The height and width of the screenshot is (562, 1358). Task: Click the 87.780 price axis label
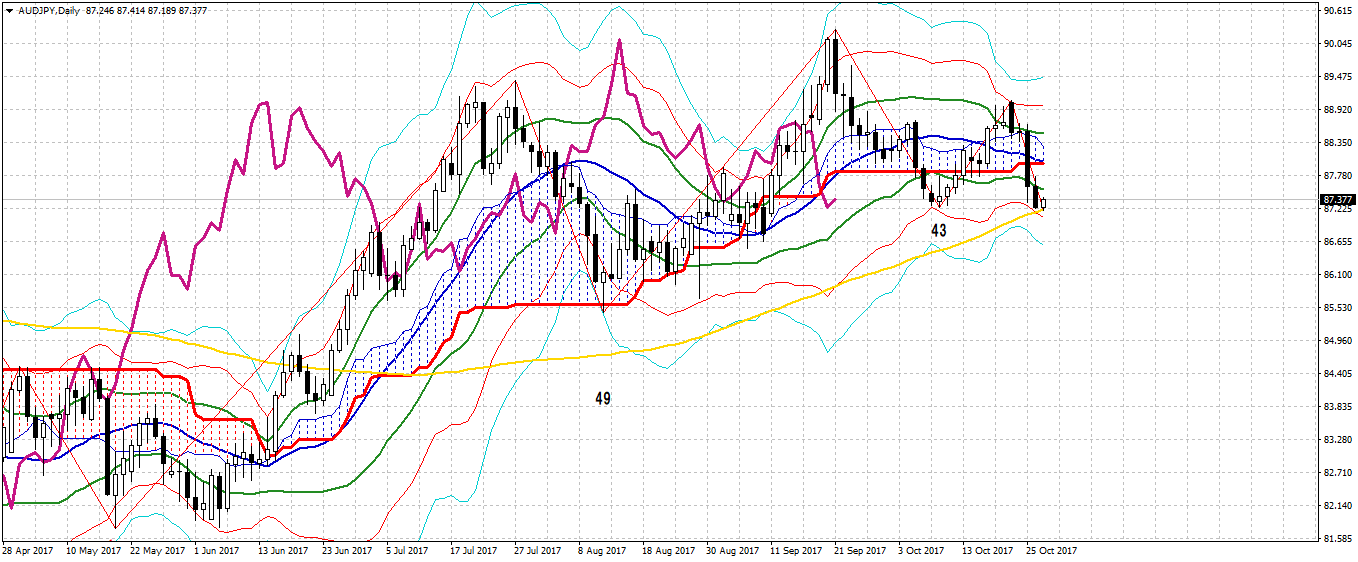1336,176
